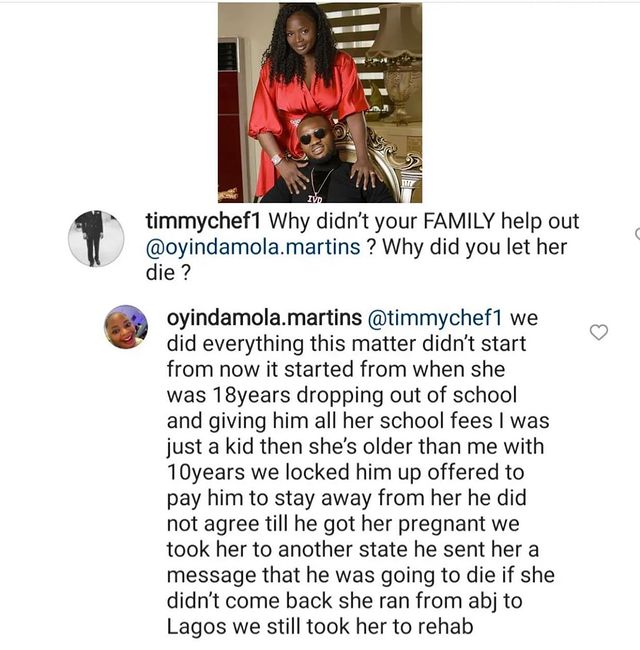The height and width of the screenshot is (650, 640).
Task: Like the oyindamola.martins reply with the heart
Action: (x=599, y=332)
